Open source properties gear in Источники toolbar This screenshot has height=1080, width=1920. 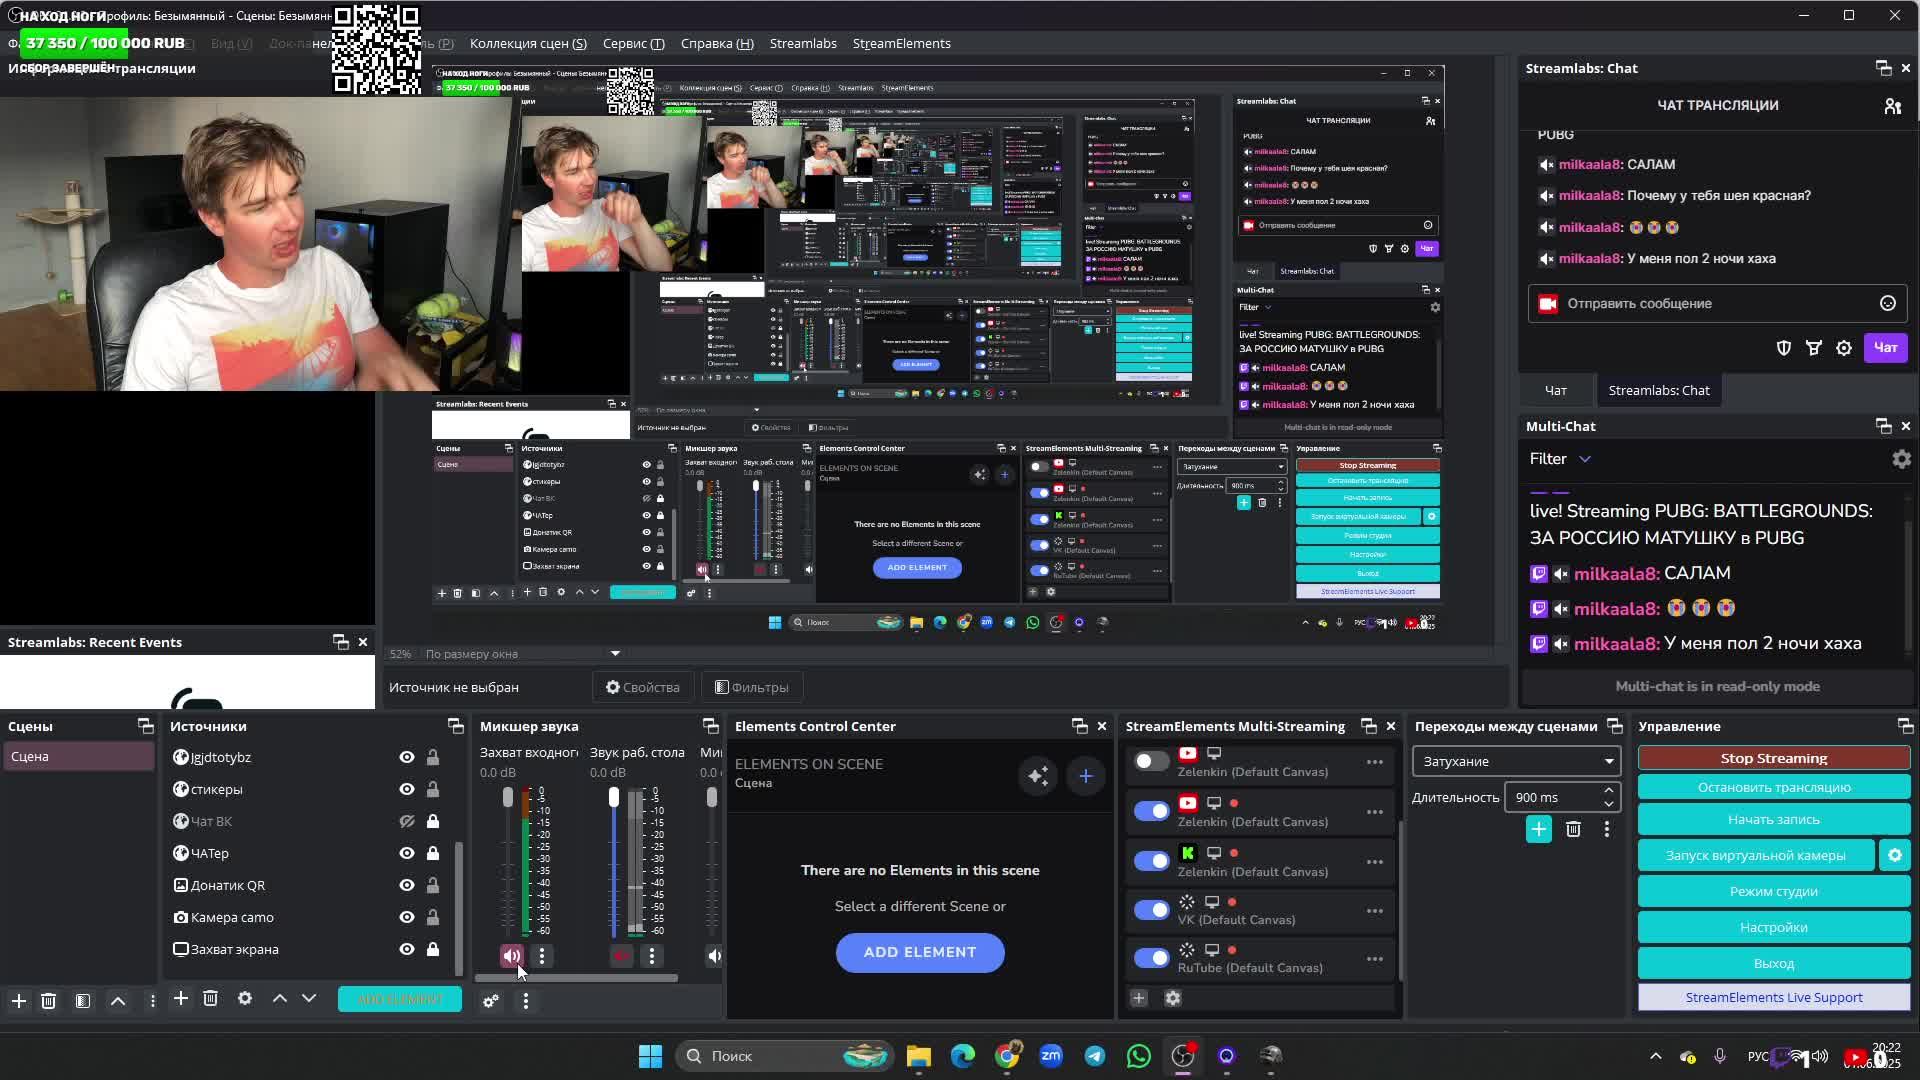[245, 998]
